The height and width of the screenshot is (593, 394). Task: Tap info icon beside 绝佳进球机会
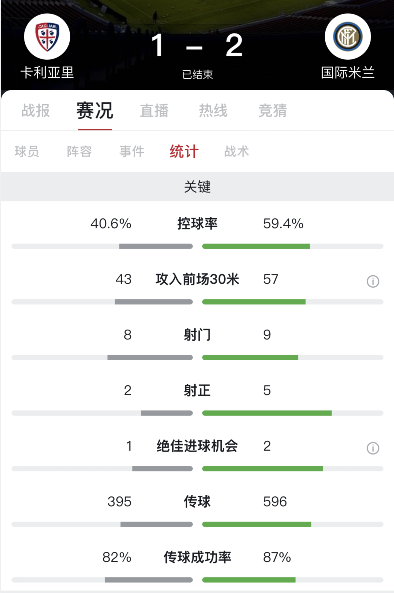[x=373, y=448]
